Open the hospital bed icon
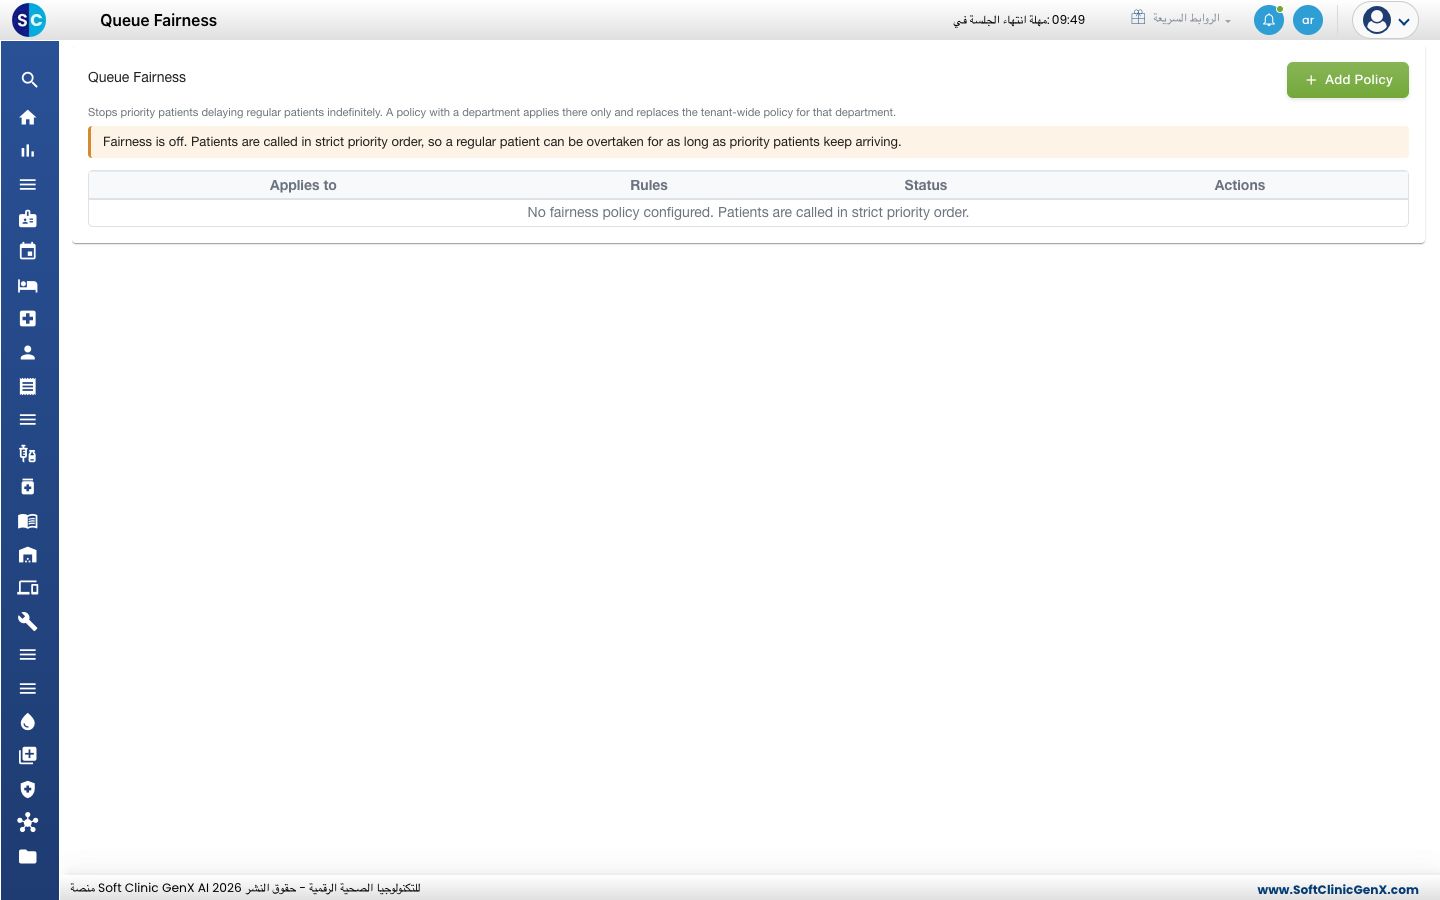Screen dimensions: 1440x900 tap(28, 285)
